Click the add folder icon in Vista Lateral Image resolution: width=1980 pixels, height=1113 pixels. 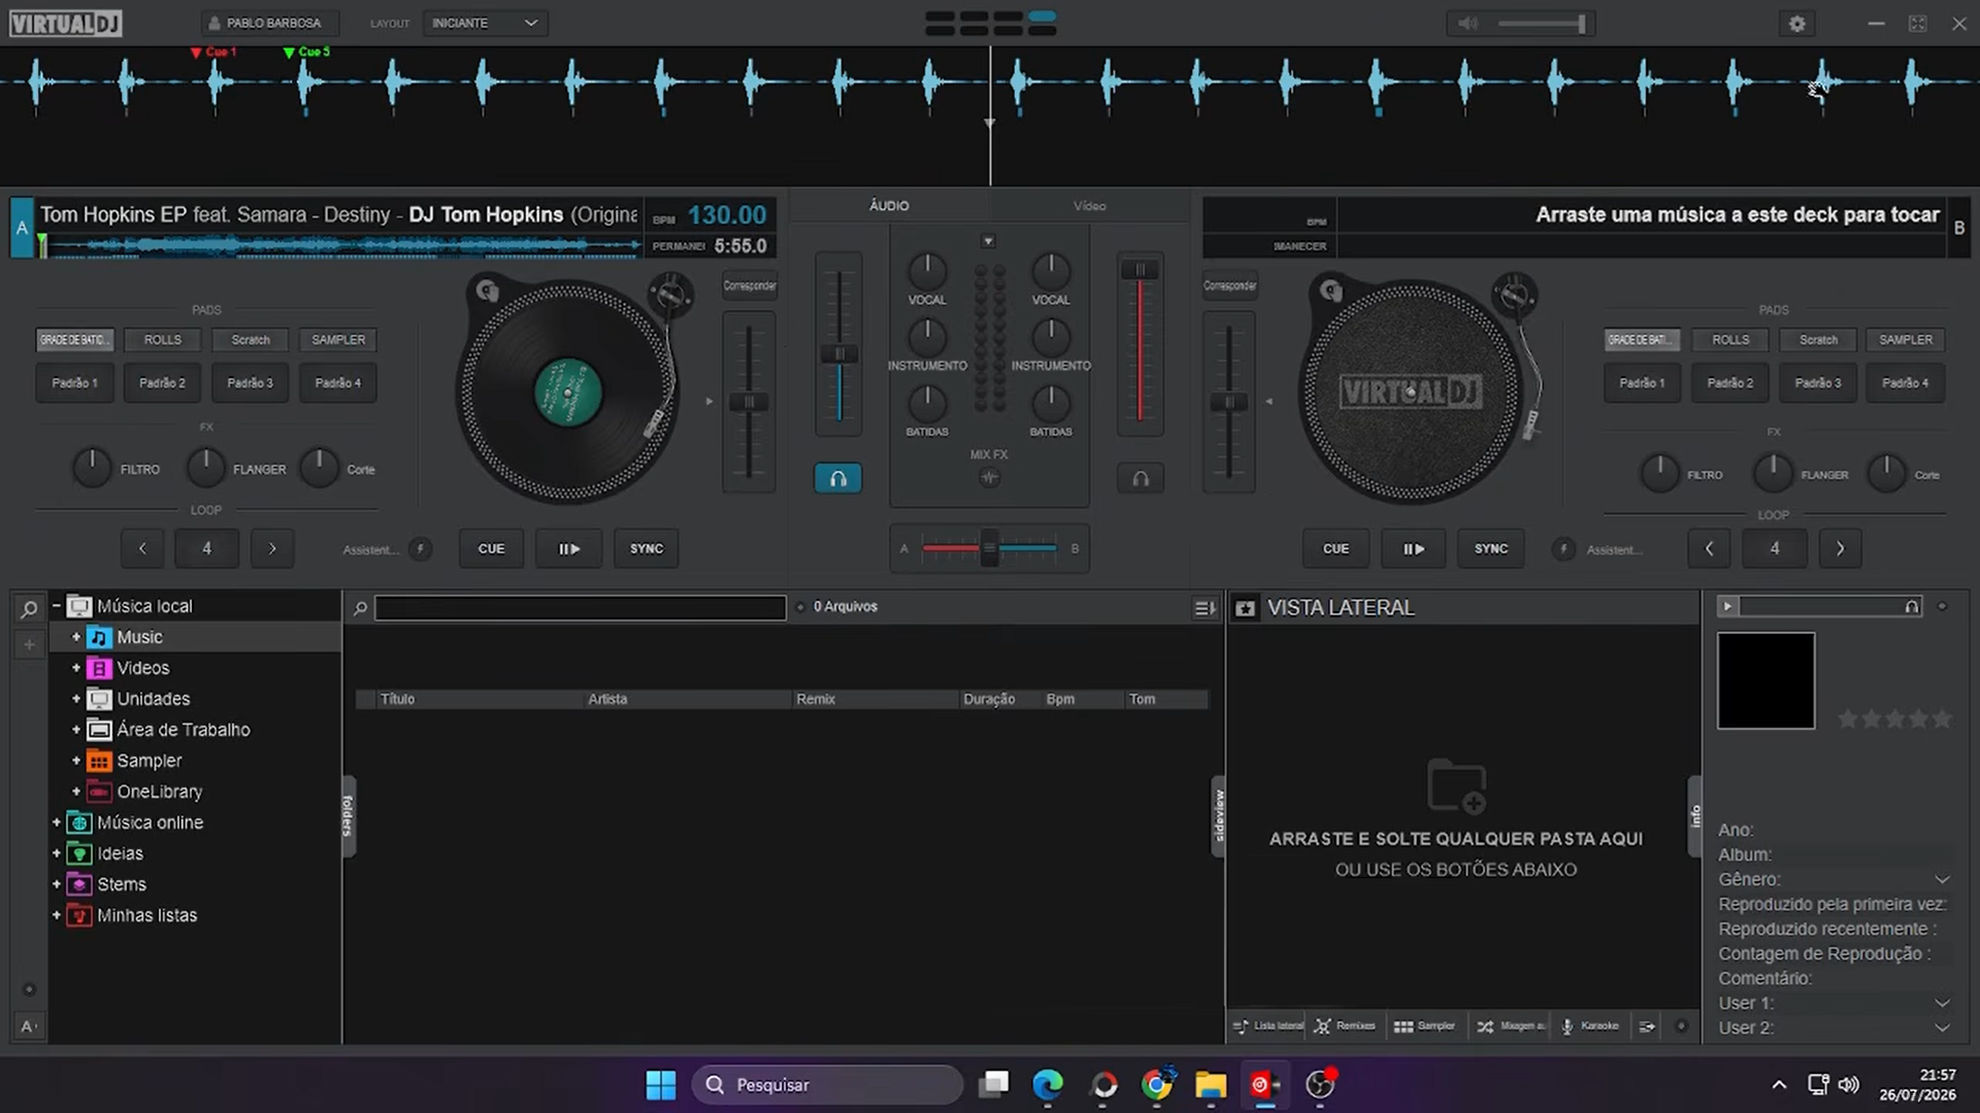click(1456, 786)
